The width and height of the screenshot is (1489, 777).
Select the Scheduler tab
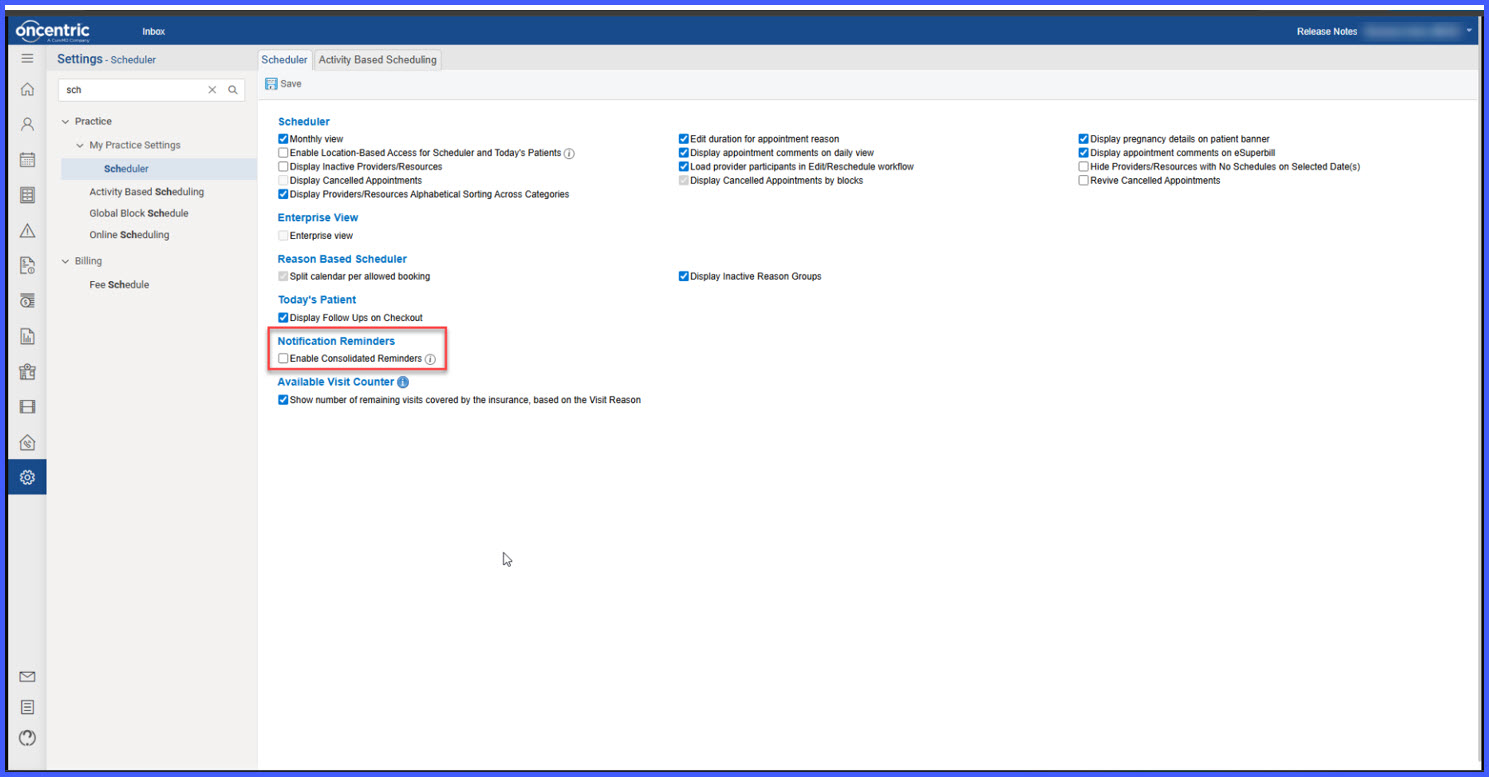click(285, 60)
